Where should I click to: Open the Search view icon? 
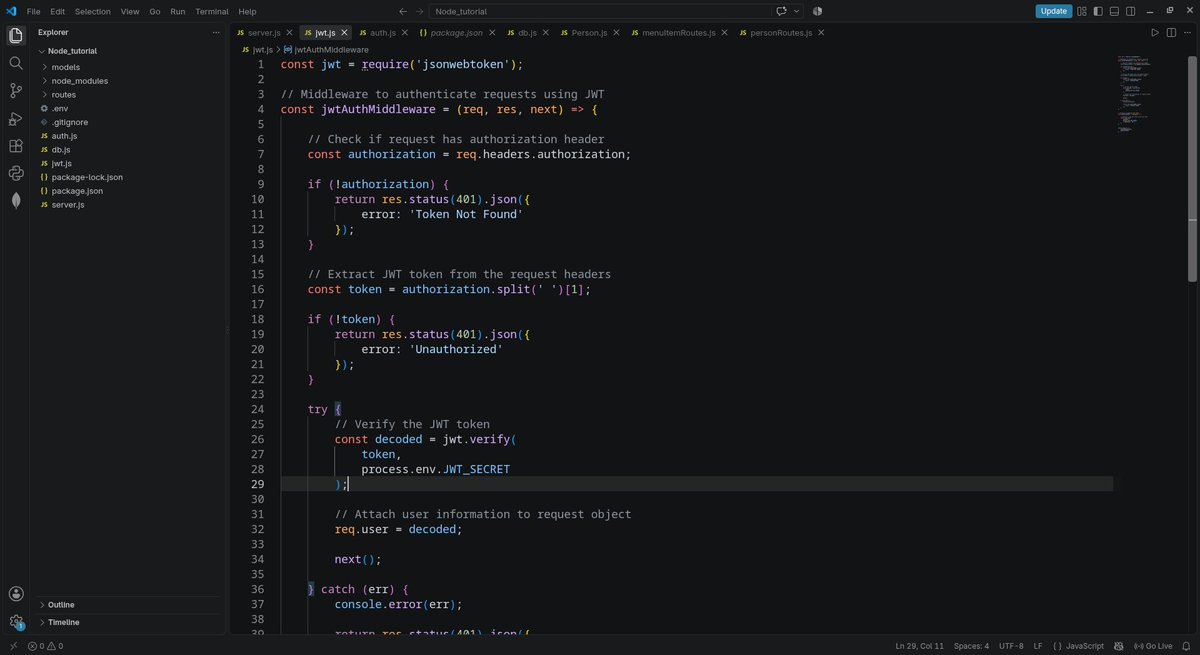[x=16, y=63]
